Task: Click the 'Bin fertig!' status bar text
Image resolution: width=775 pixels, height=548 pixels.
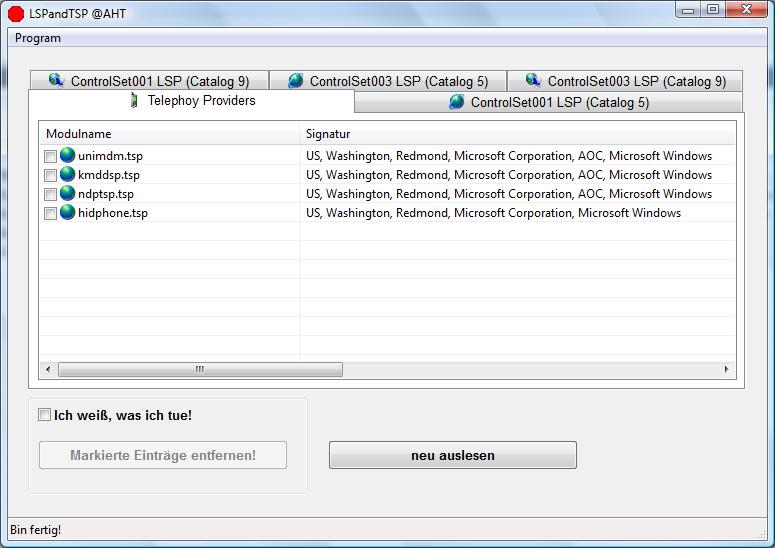Action: (36, 530)
